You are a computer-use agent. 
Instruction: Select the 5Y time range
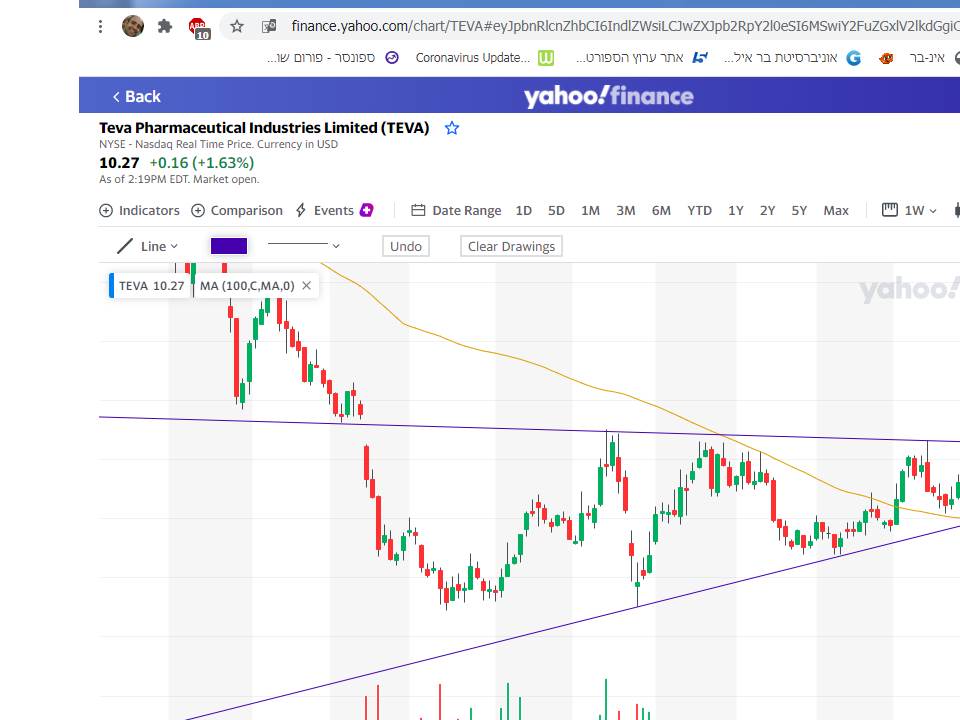799,210
